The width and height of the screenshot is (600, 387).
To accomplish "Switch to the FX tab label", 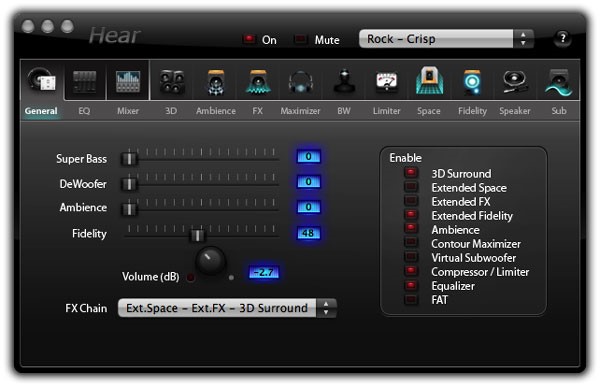I will (258, 111).
